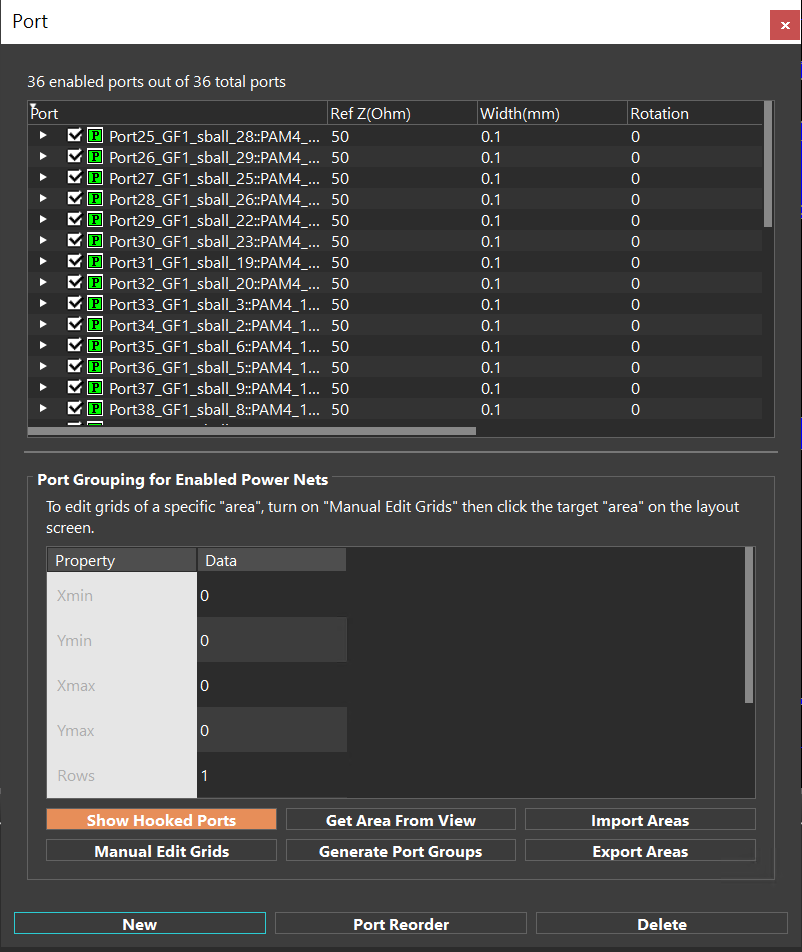Click the green P icon of Port33_GF1_sball_3
Viewport: 802px width, 952px height.
click(95, 303)
